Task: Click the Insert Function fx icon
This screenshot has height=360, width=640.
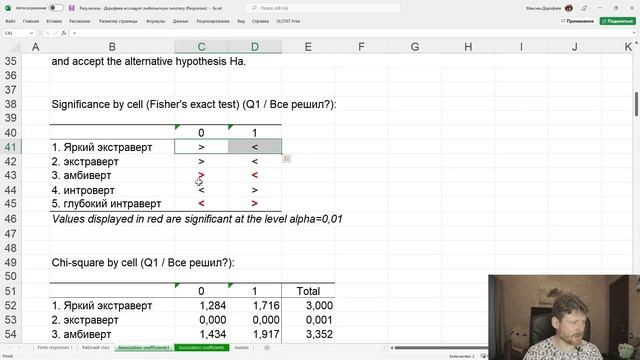Action: [x=64, y=33]
